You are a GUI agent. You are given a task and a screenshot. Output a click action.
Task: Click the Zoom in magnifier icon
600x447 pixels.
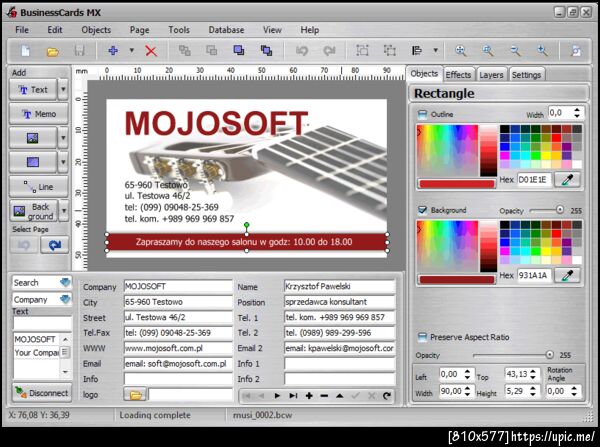542,50
